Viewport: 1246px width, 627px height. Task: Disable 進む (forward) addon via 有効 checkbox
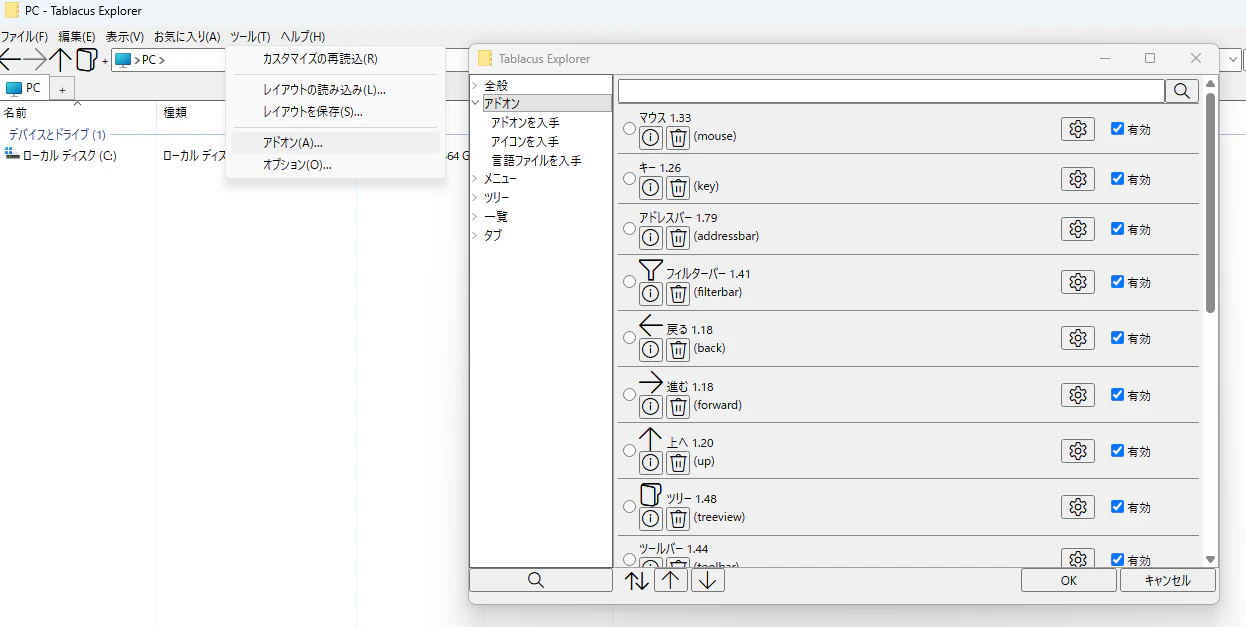(1118, 394)
